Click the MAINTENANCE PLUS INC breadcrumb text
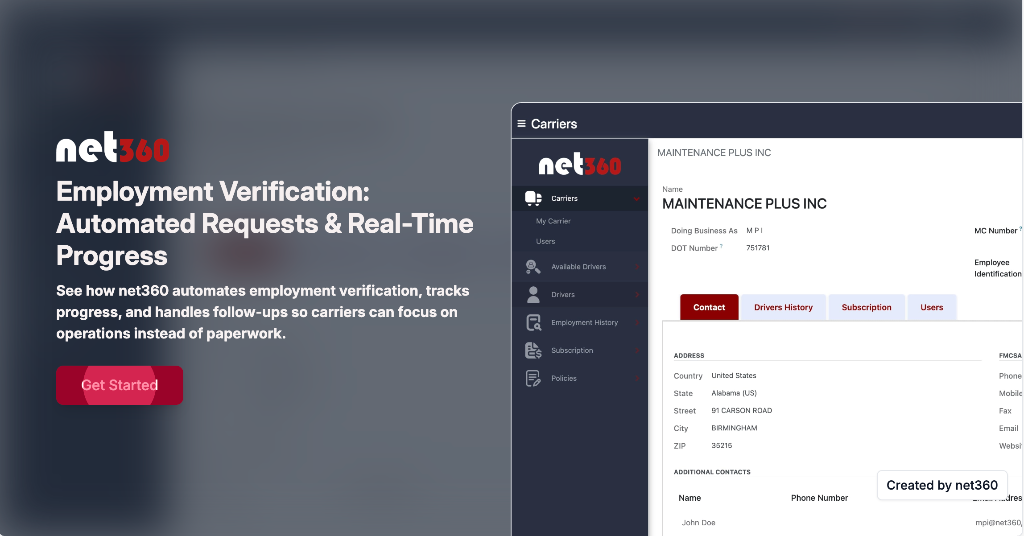 pyautogui.click(x=714, y=153)
